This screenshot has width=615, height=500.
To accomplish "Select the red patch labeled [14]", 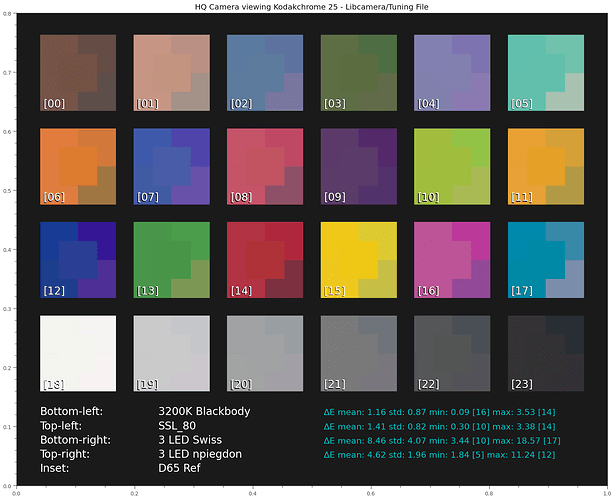I will [265, 259].
